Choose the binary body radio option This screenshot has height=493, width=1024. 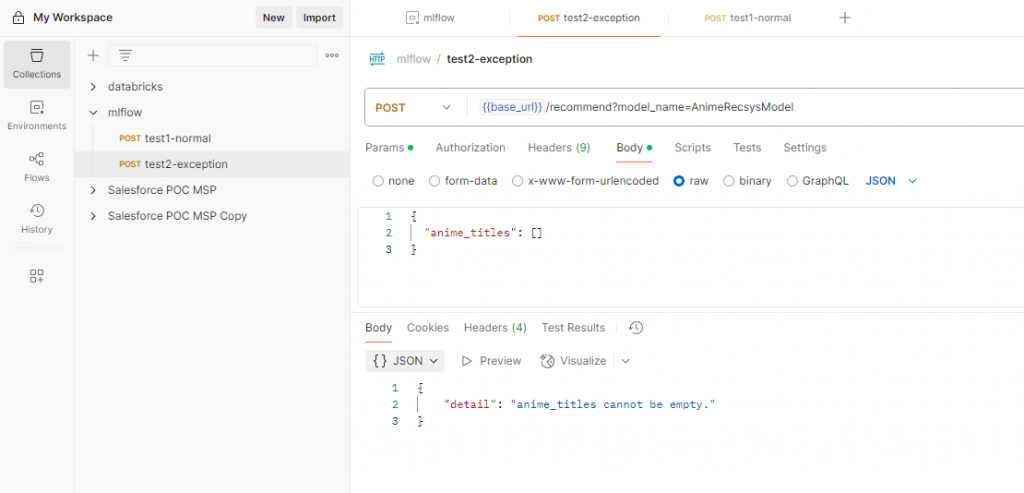(x=729, y=181)
